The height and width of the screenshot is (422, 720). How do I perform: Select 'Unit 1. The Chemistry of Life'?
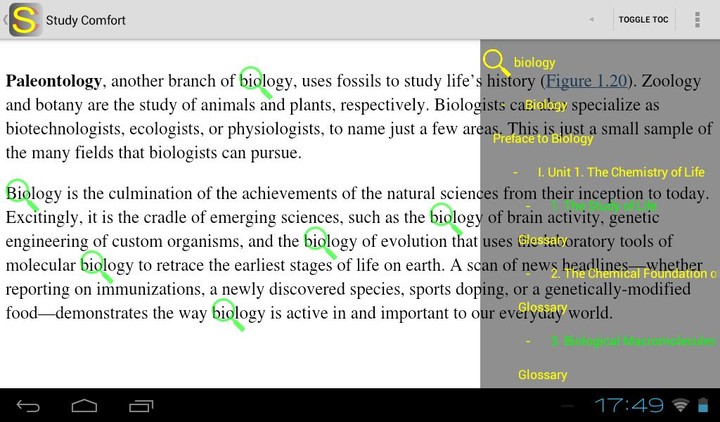(620, 173)
